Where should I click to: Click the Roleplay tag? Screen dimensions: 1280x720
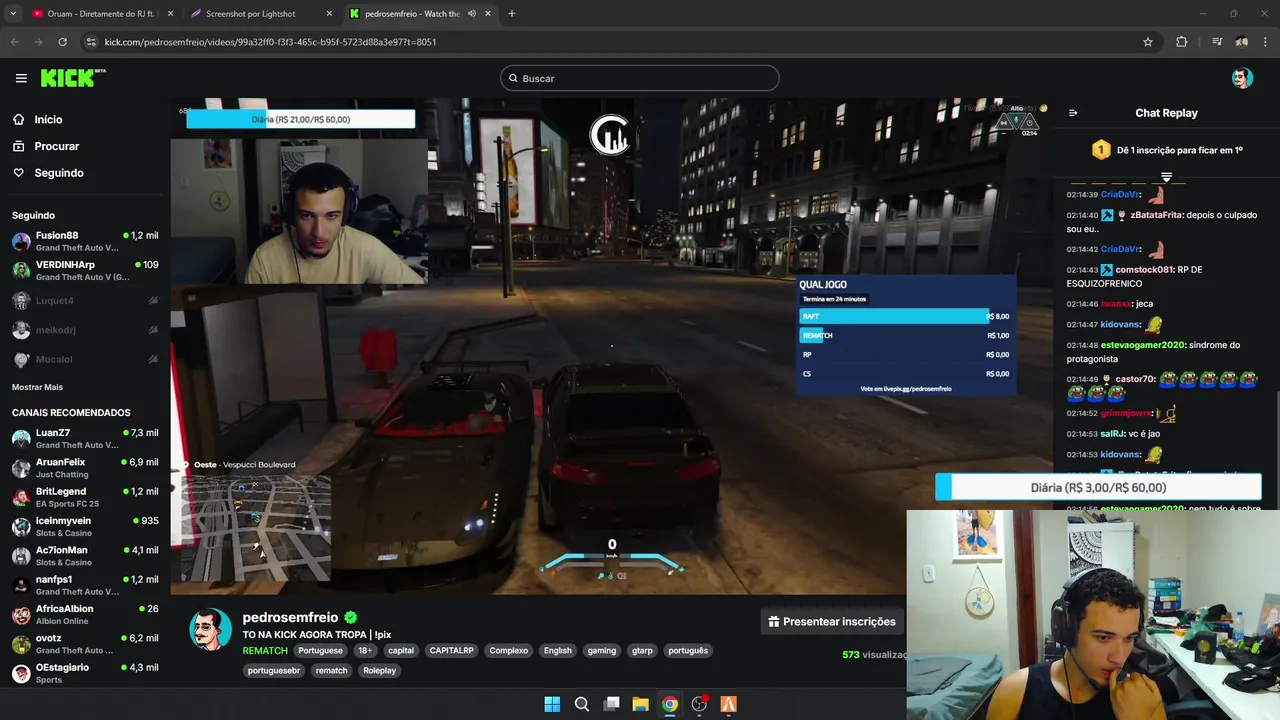[x=380, y=671]
